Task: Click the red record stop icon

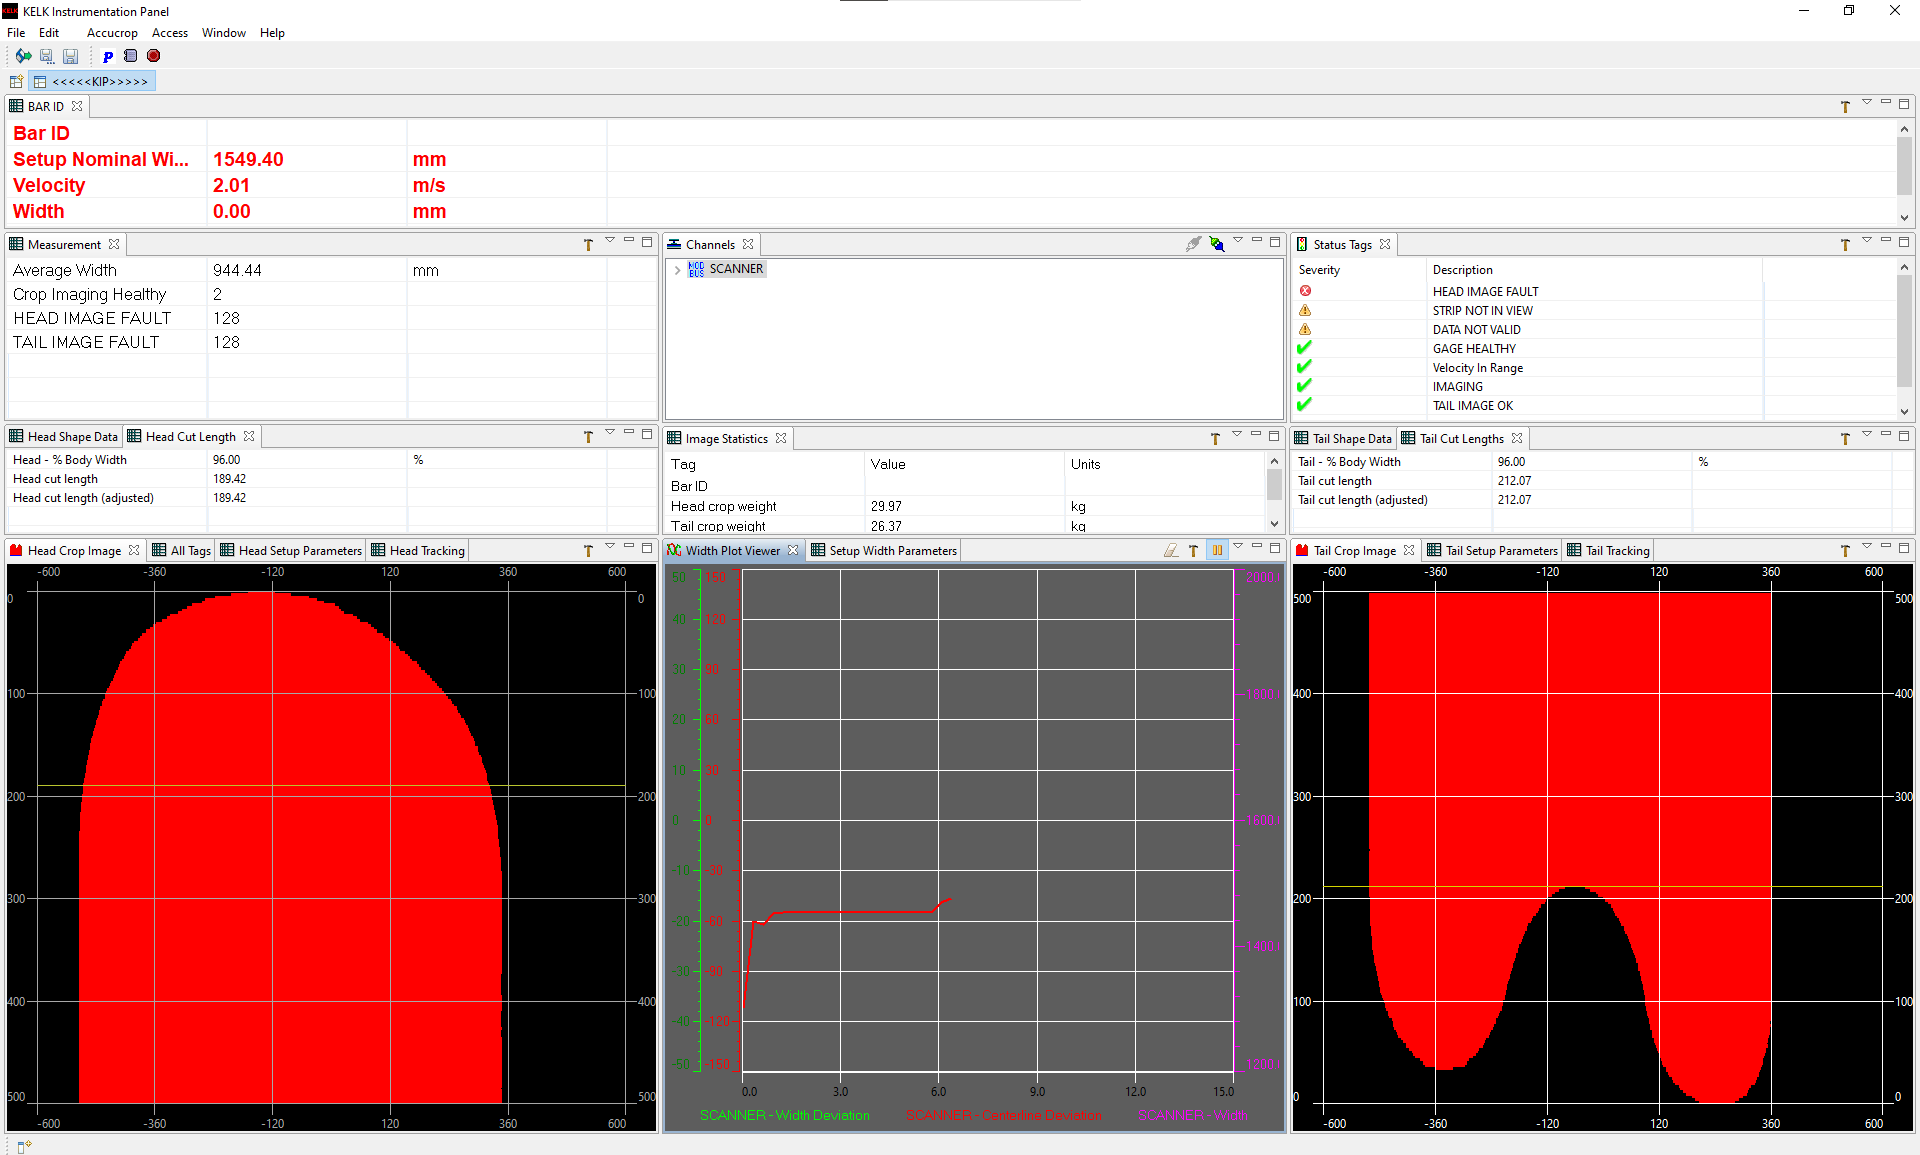Action: pos(153,56)
